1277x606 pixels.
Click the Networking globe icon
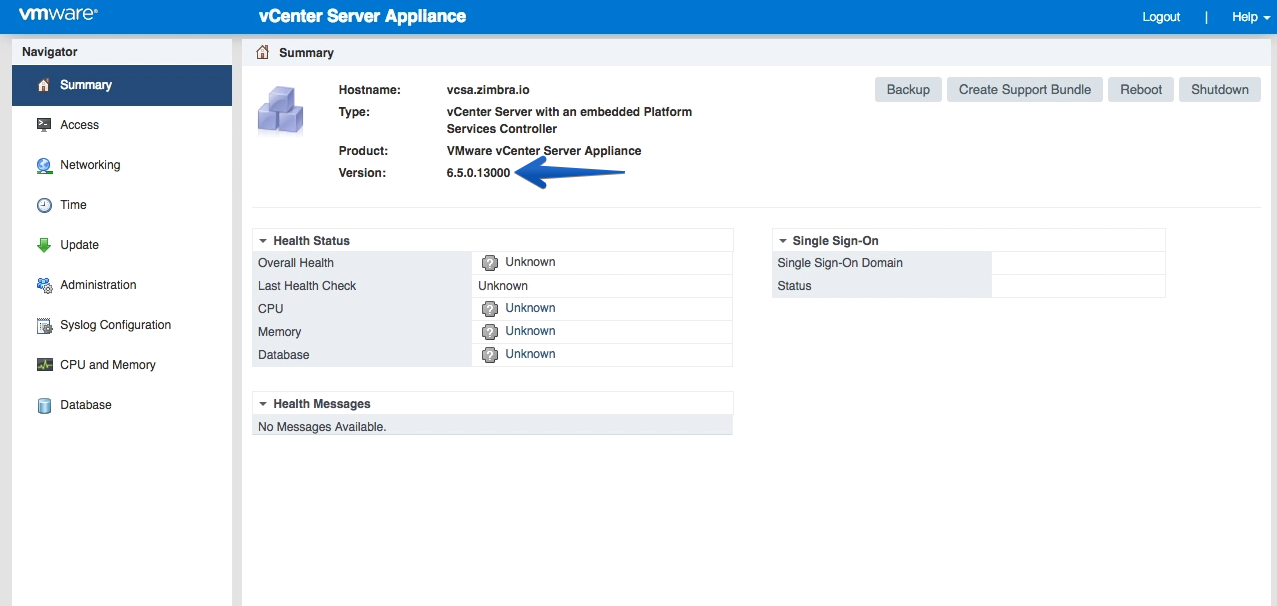[43, 165]
